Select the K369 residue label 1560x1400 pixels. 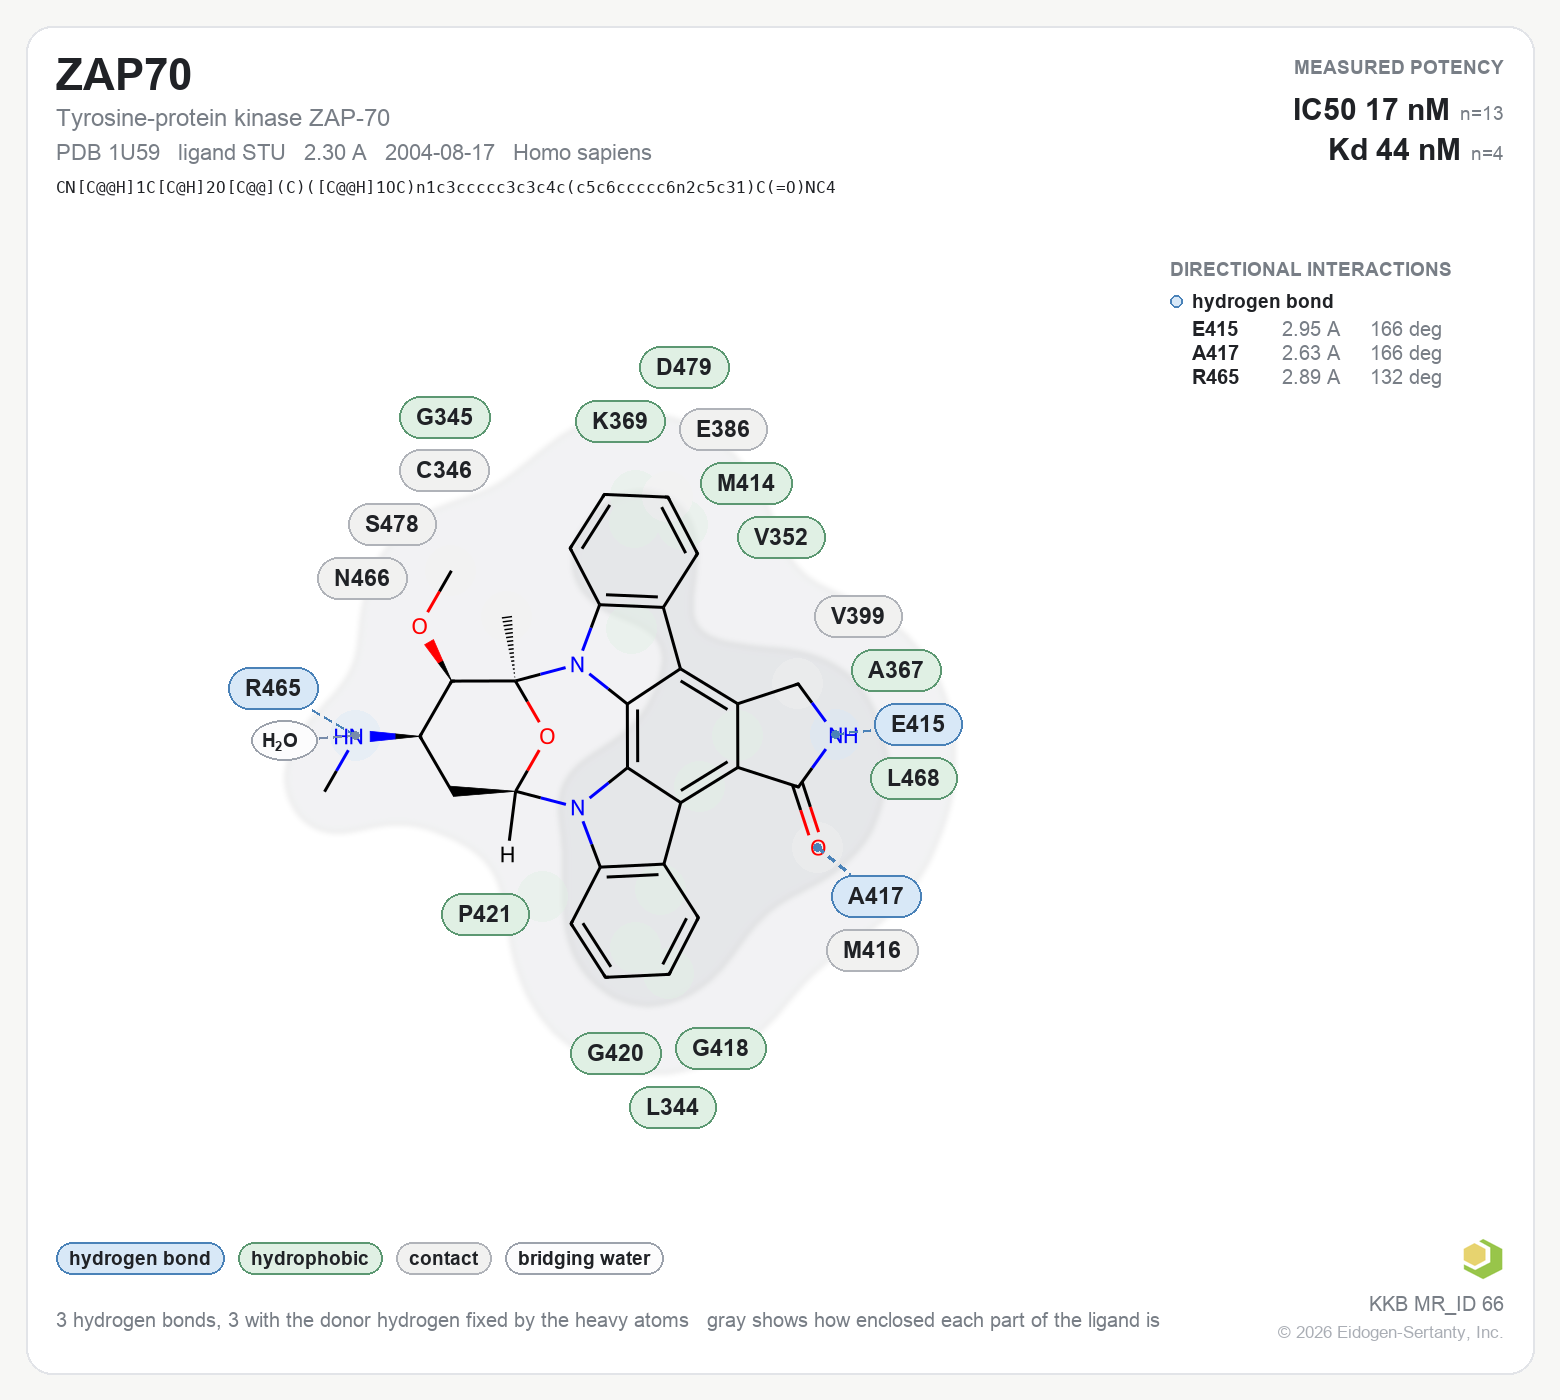[620, 421]
